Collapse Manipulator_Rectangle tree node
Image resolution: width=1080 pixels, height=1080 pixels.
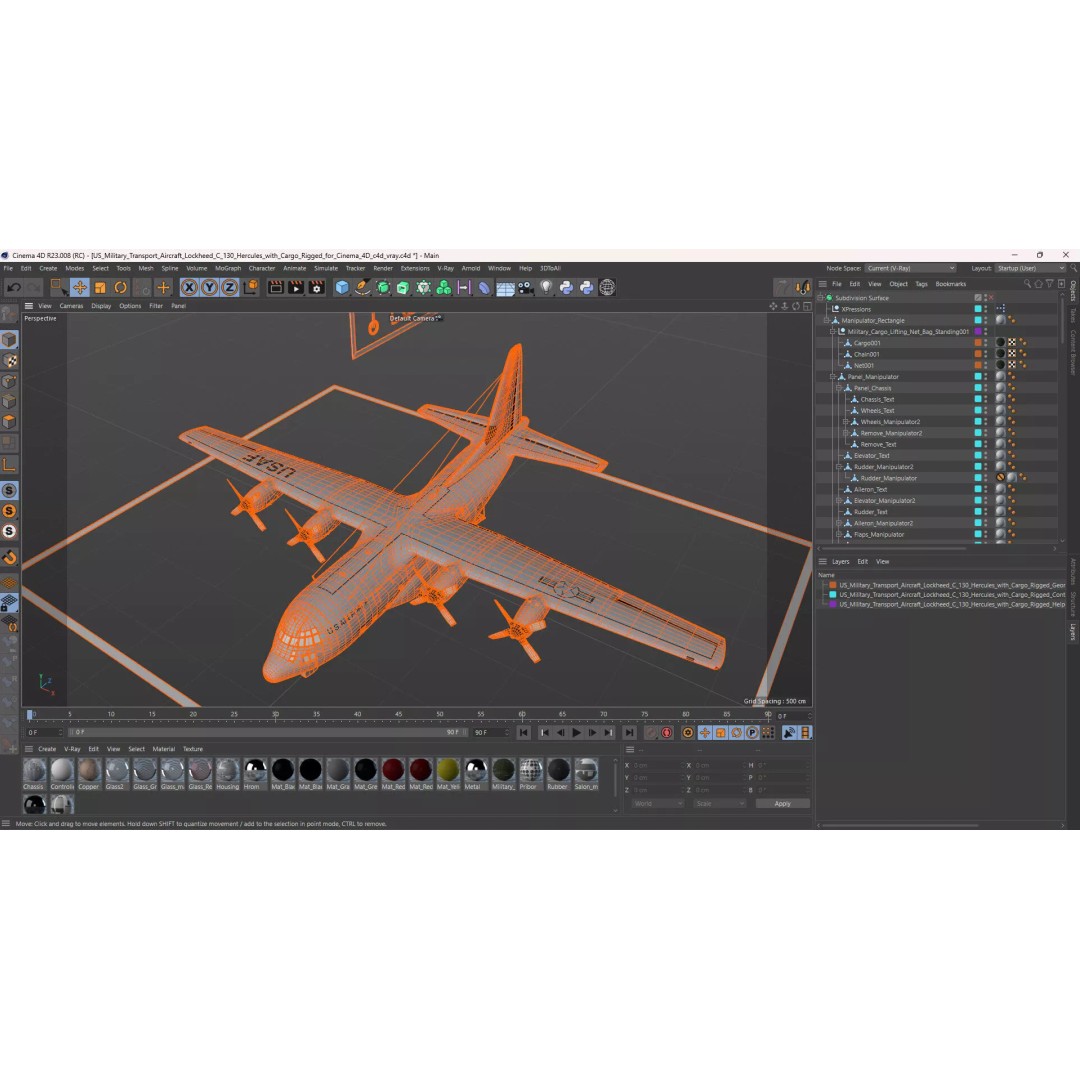pyautogui.click(x=827, y=320)
